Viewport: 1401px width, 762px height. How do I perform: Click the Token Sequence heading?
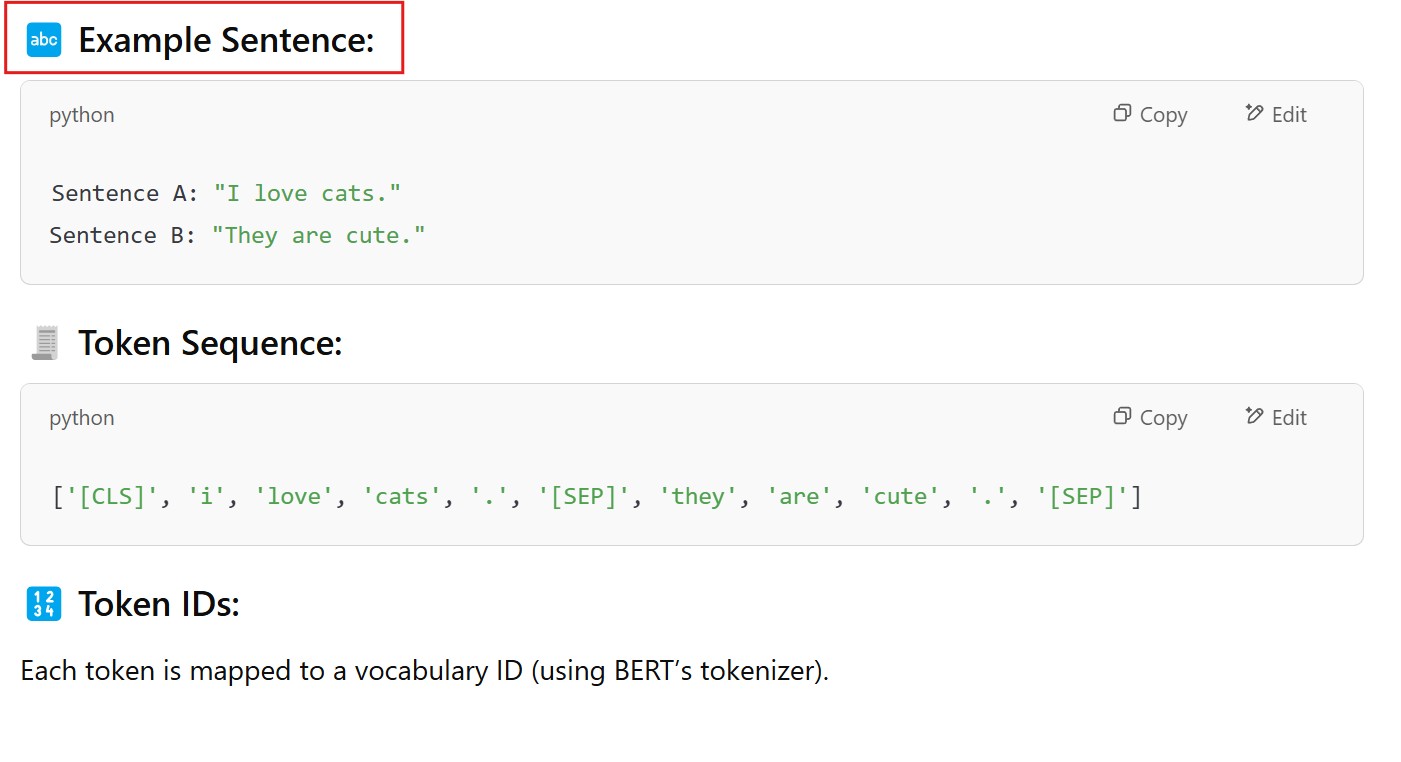point(210,343)
